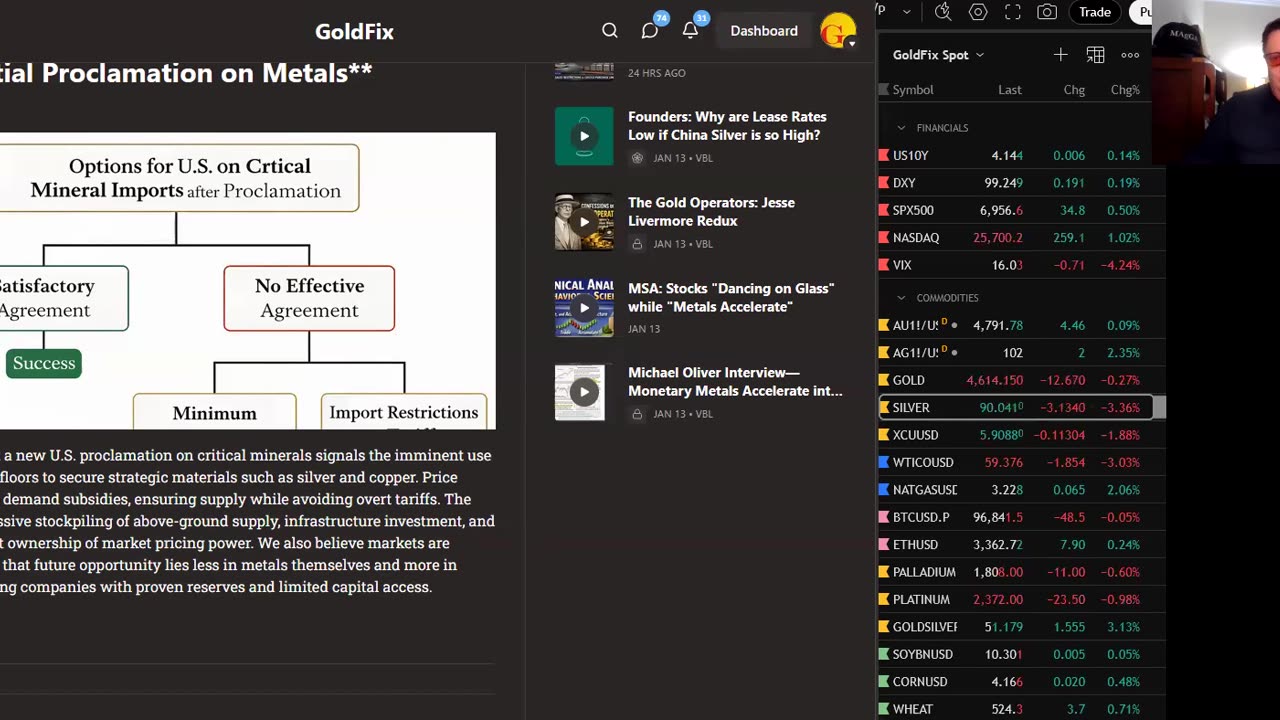Collapse the COMMODITIES section
Viewport: 1280px width, 720px height.
tap(901, 298)
